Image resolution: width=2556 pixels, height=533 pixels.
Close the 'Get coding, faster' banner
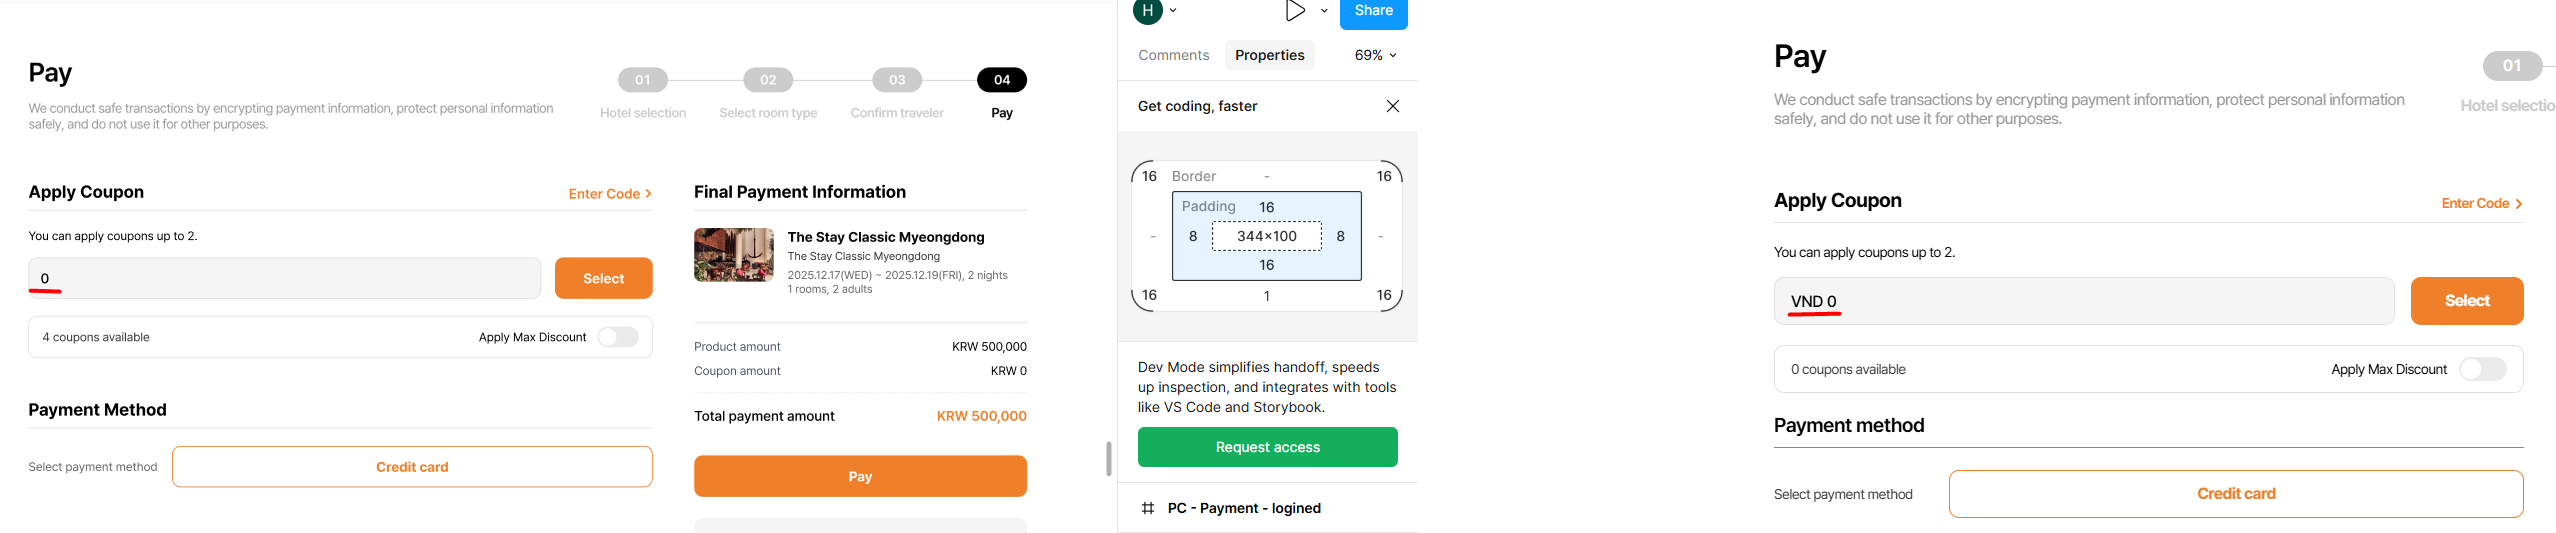[x=1392, y=106]
